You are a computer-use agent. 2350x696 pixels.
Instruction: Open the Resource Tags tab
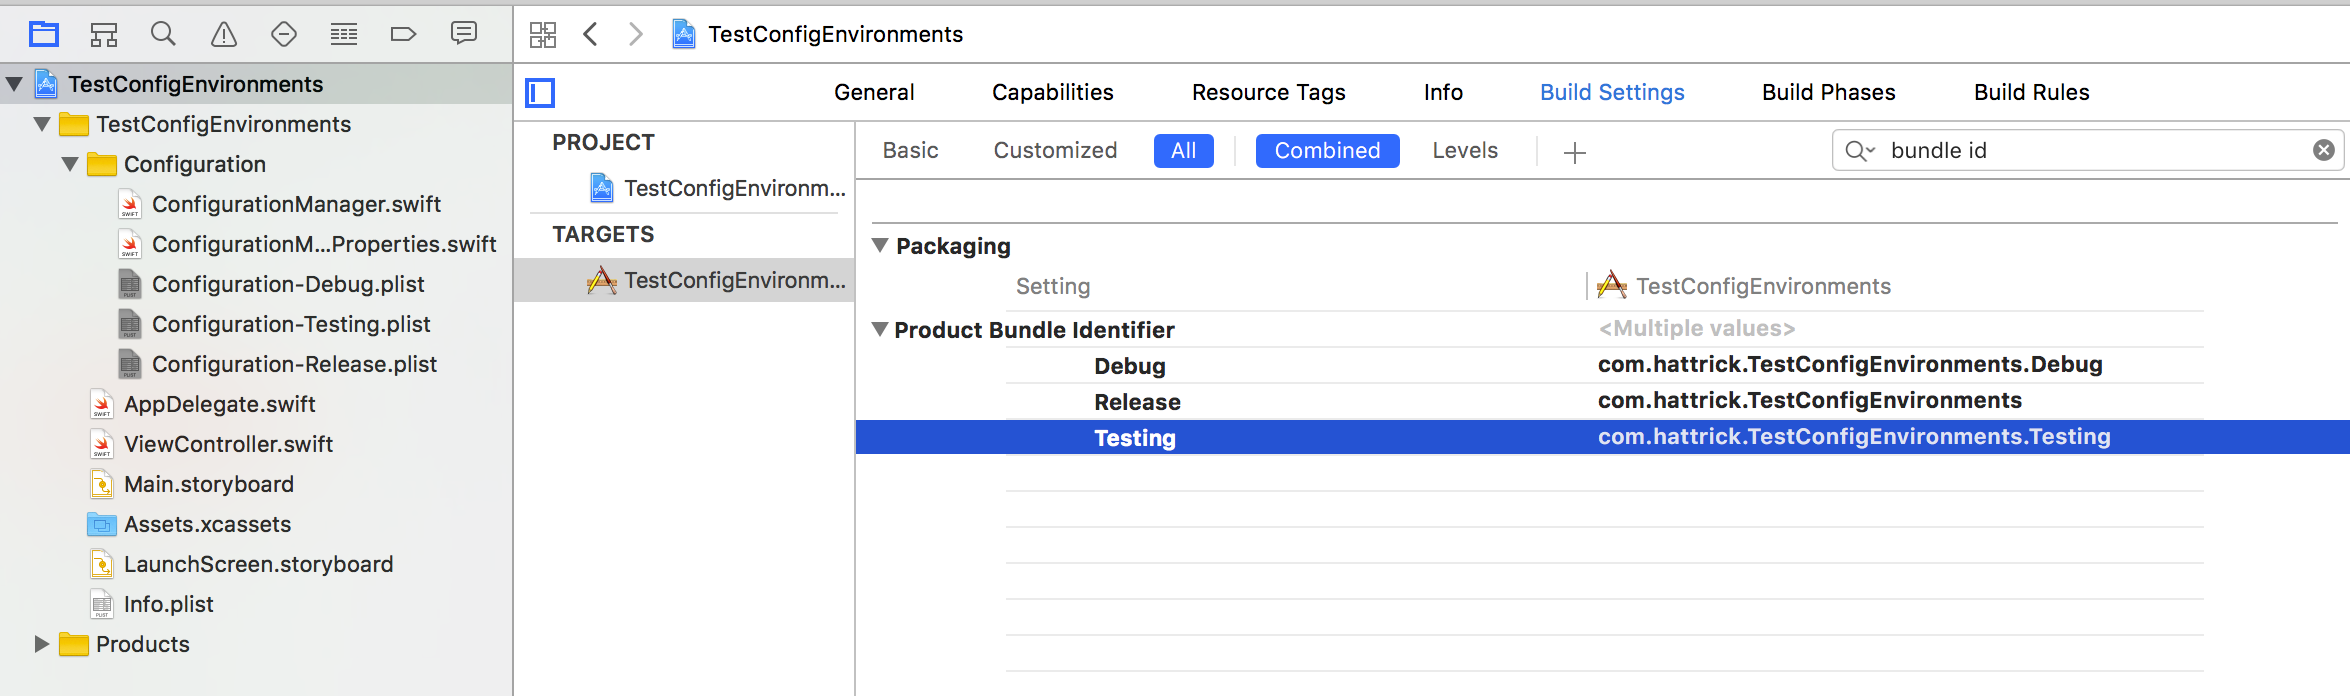[x=1268, y=92]
